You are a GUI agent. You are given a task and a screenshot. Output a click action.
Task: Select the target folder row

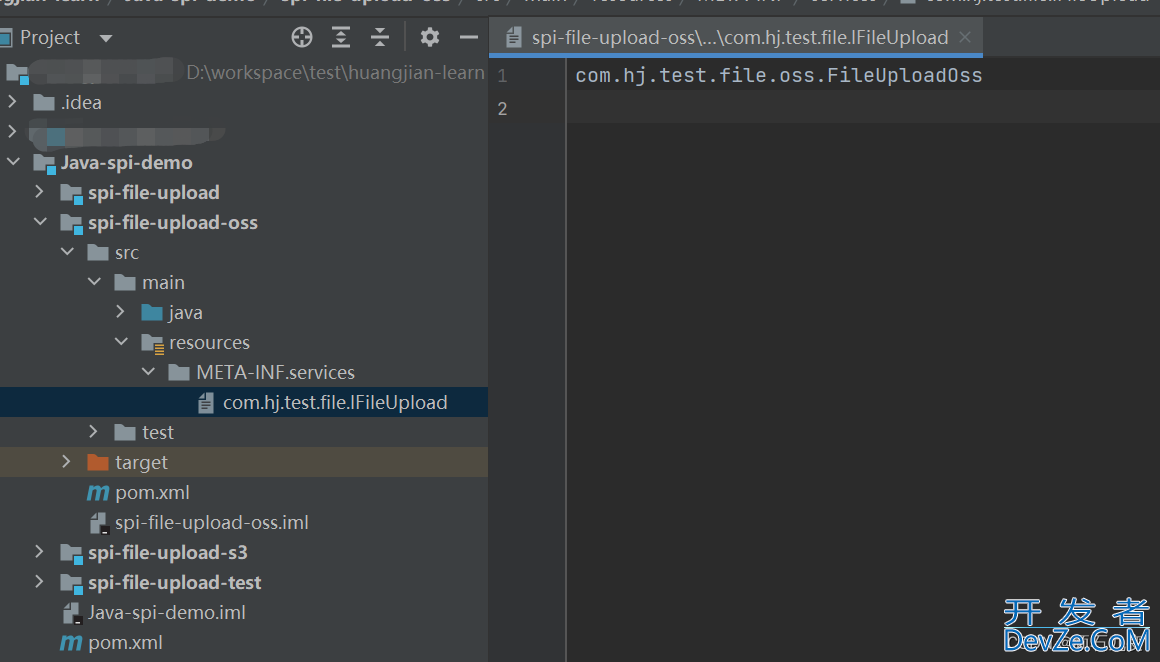[x=244, y=462]
